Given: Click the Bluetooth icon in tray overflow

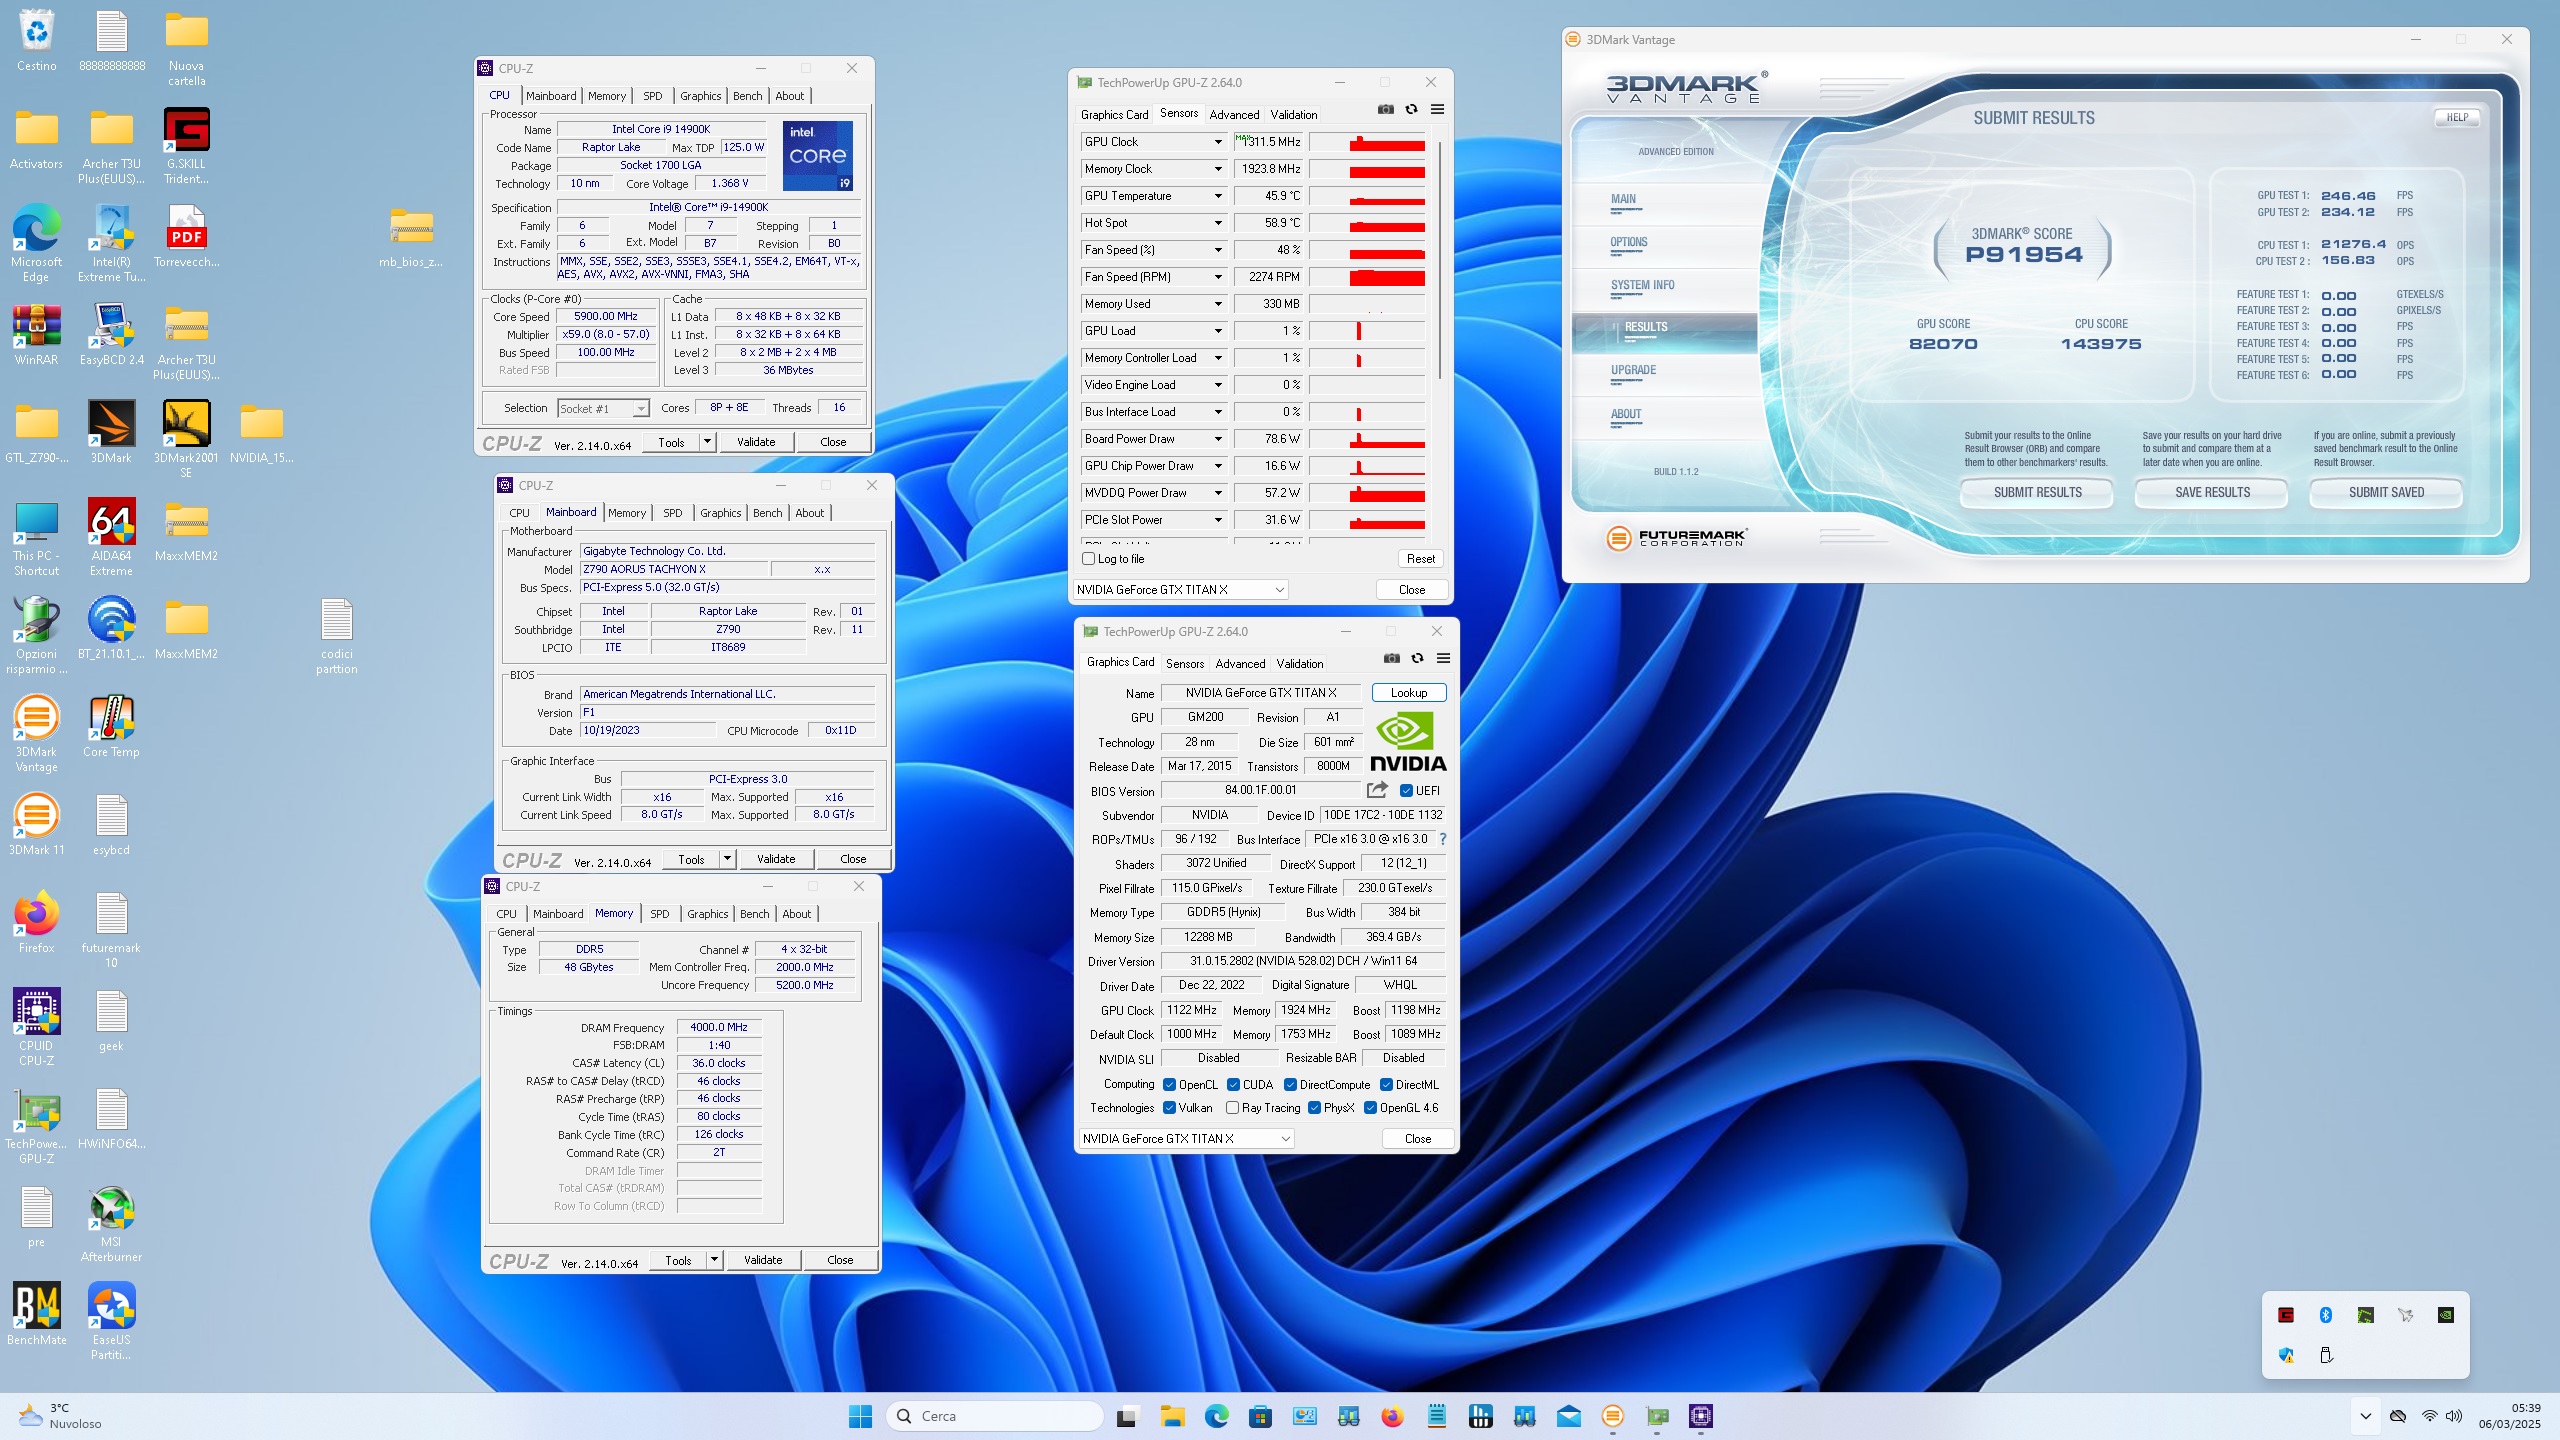Looking at the screenshot, I should pos(2326,1315).
